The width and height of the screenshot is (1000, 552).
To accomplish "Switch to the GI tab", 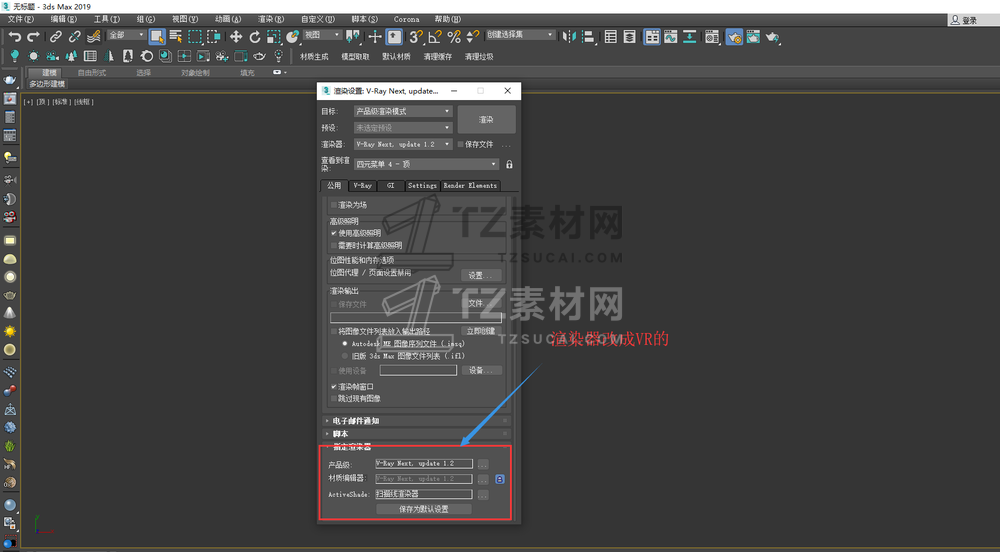I will 391,185.
